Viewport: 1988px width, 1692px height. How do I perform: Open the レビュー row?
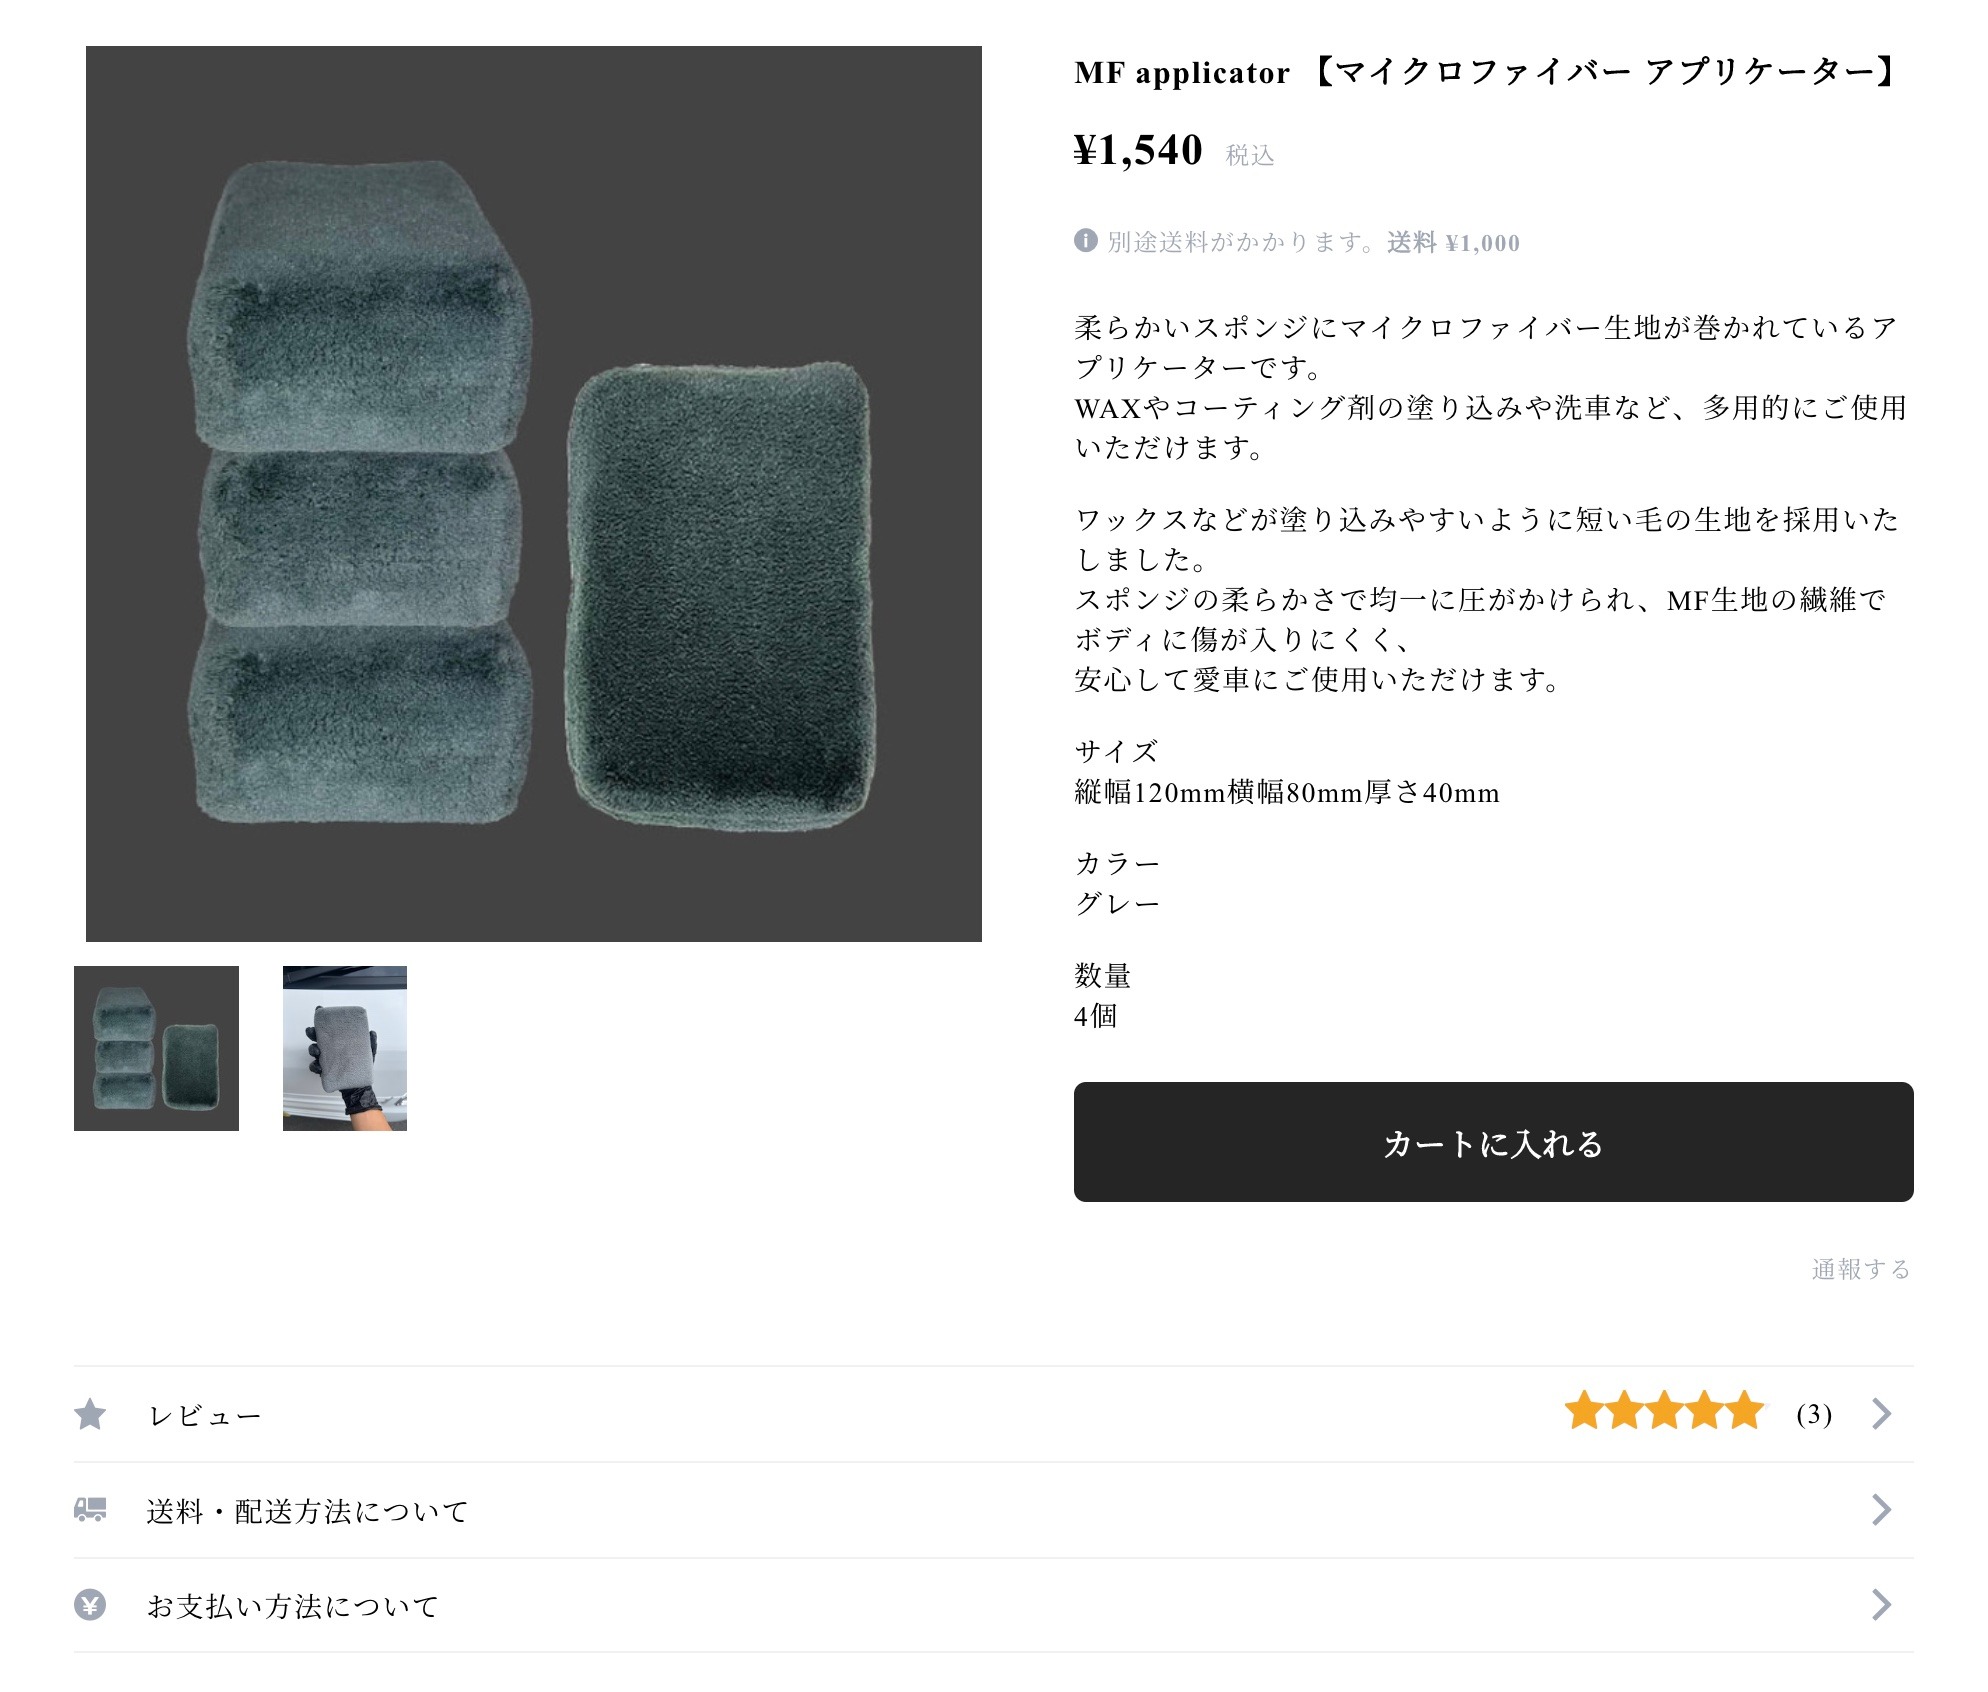[x=205, y=1416]
